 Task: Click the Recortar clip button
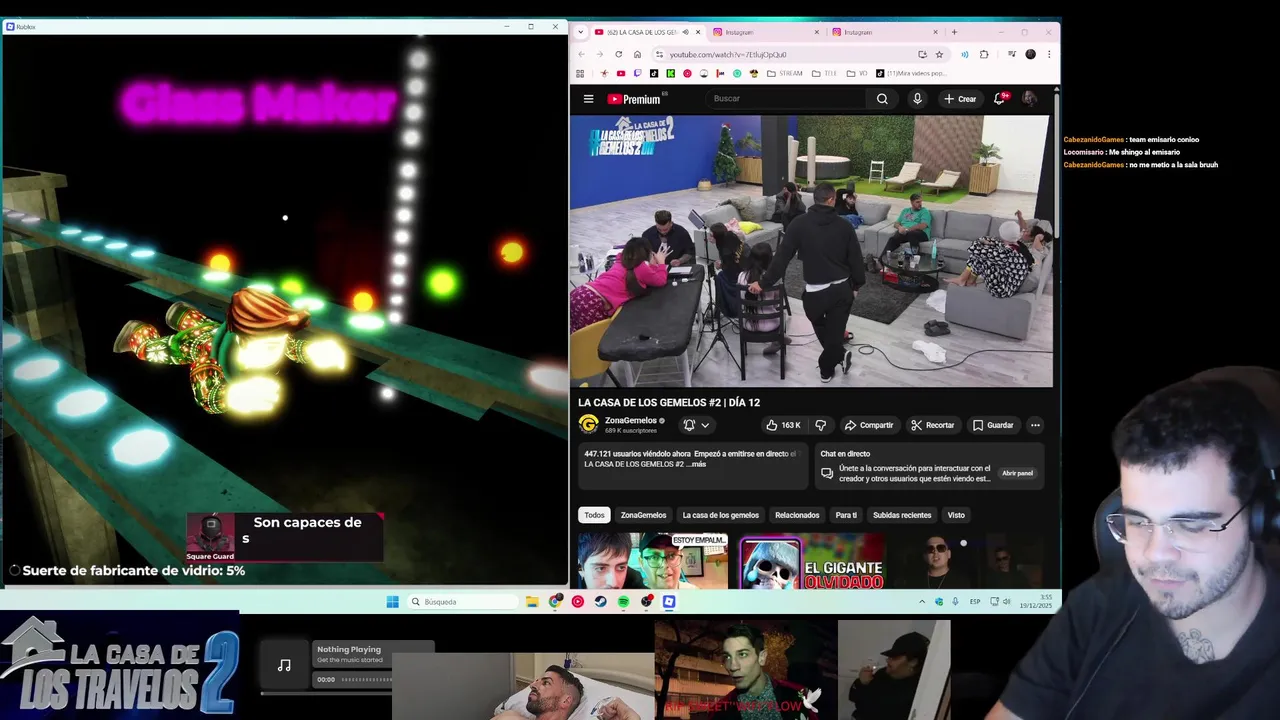click(932, 425)
